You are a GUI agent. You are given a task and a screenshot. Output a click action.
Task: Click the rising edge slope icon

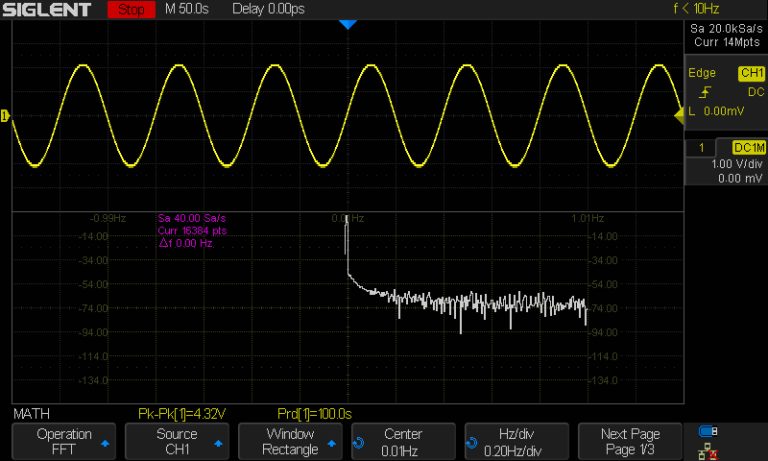tap(705, 92)
